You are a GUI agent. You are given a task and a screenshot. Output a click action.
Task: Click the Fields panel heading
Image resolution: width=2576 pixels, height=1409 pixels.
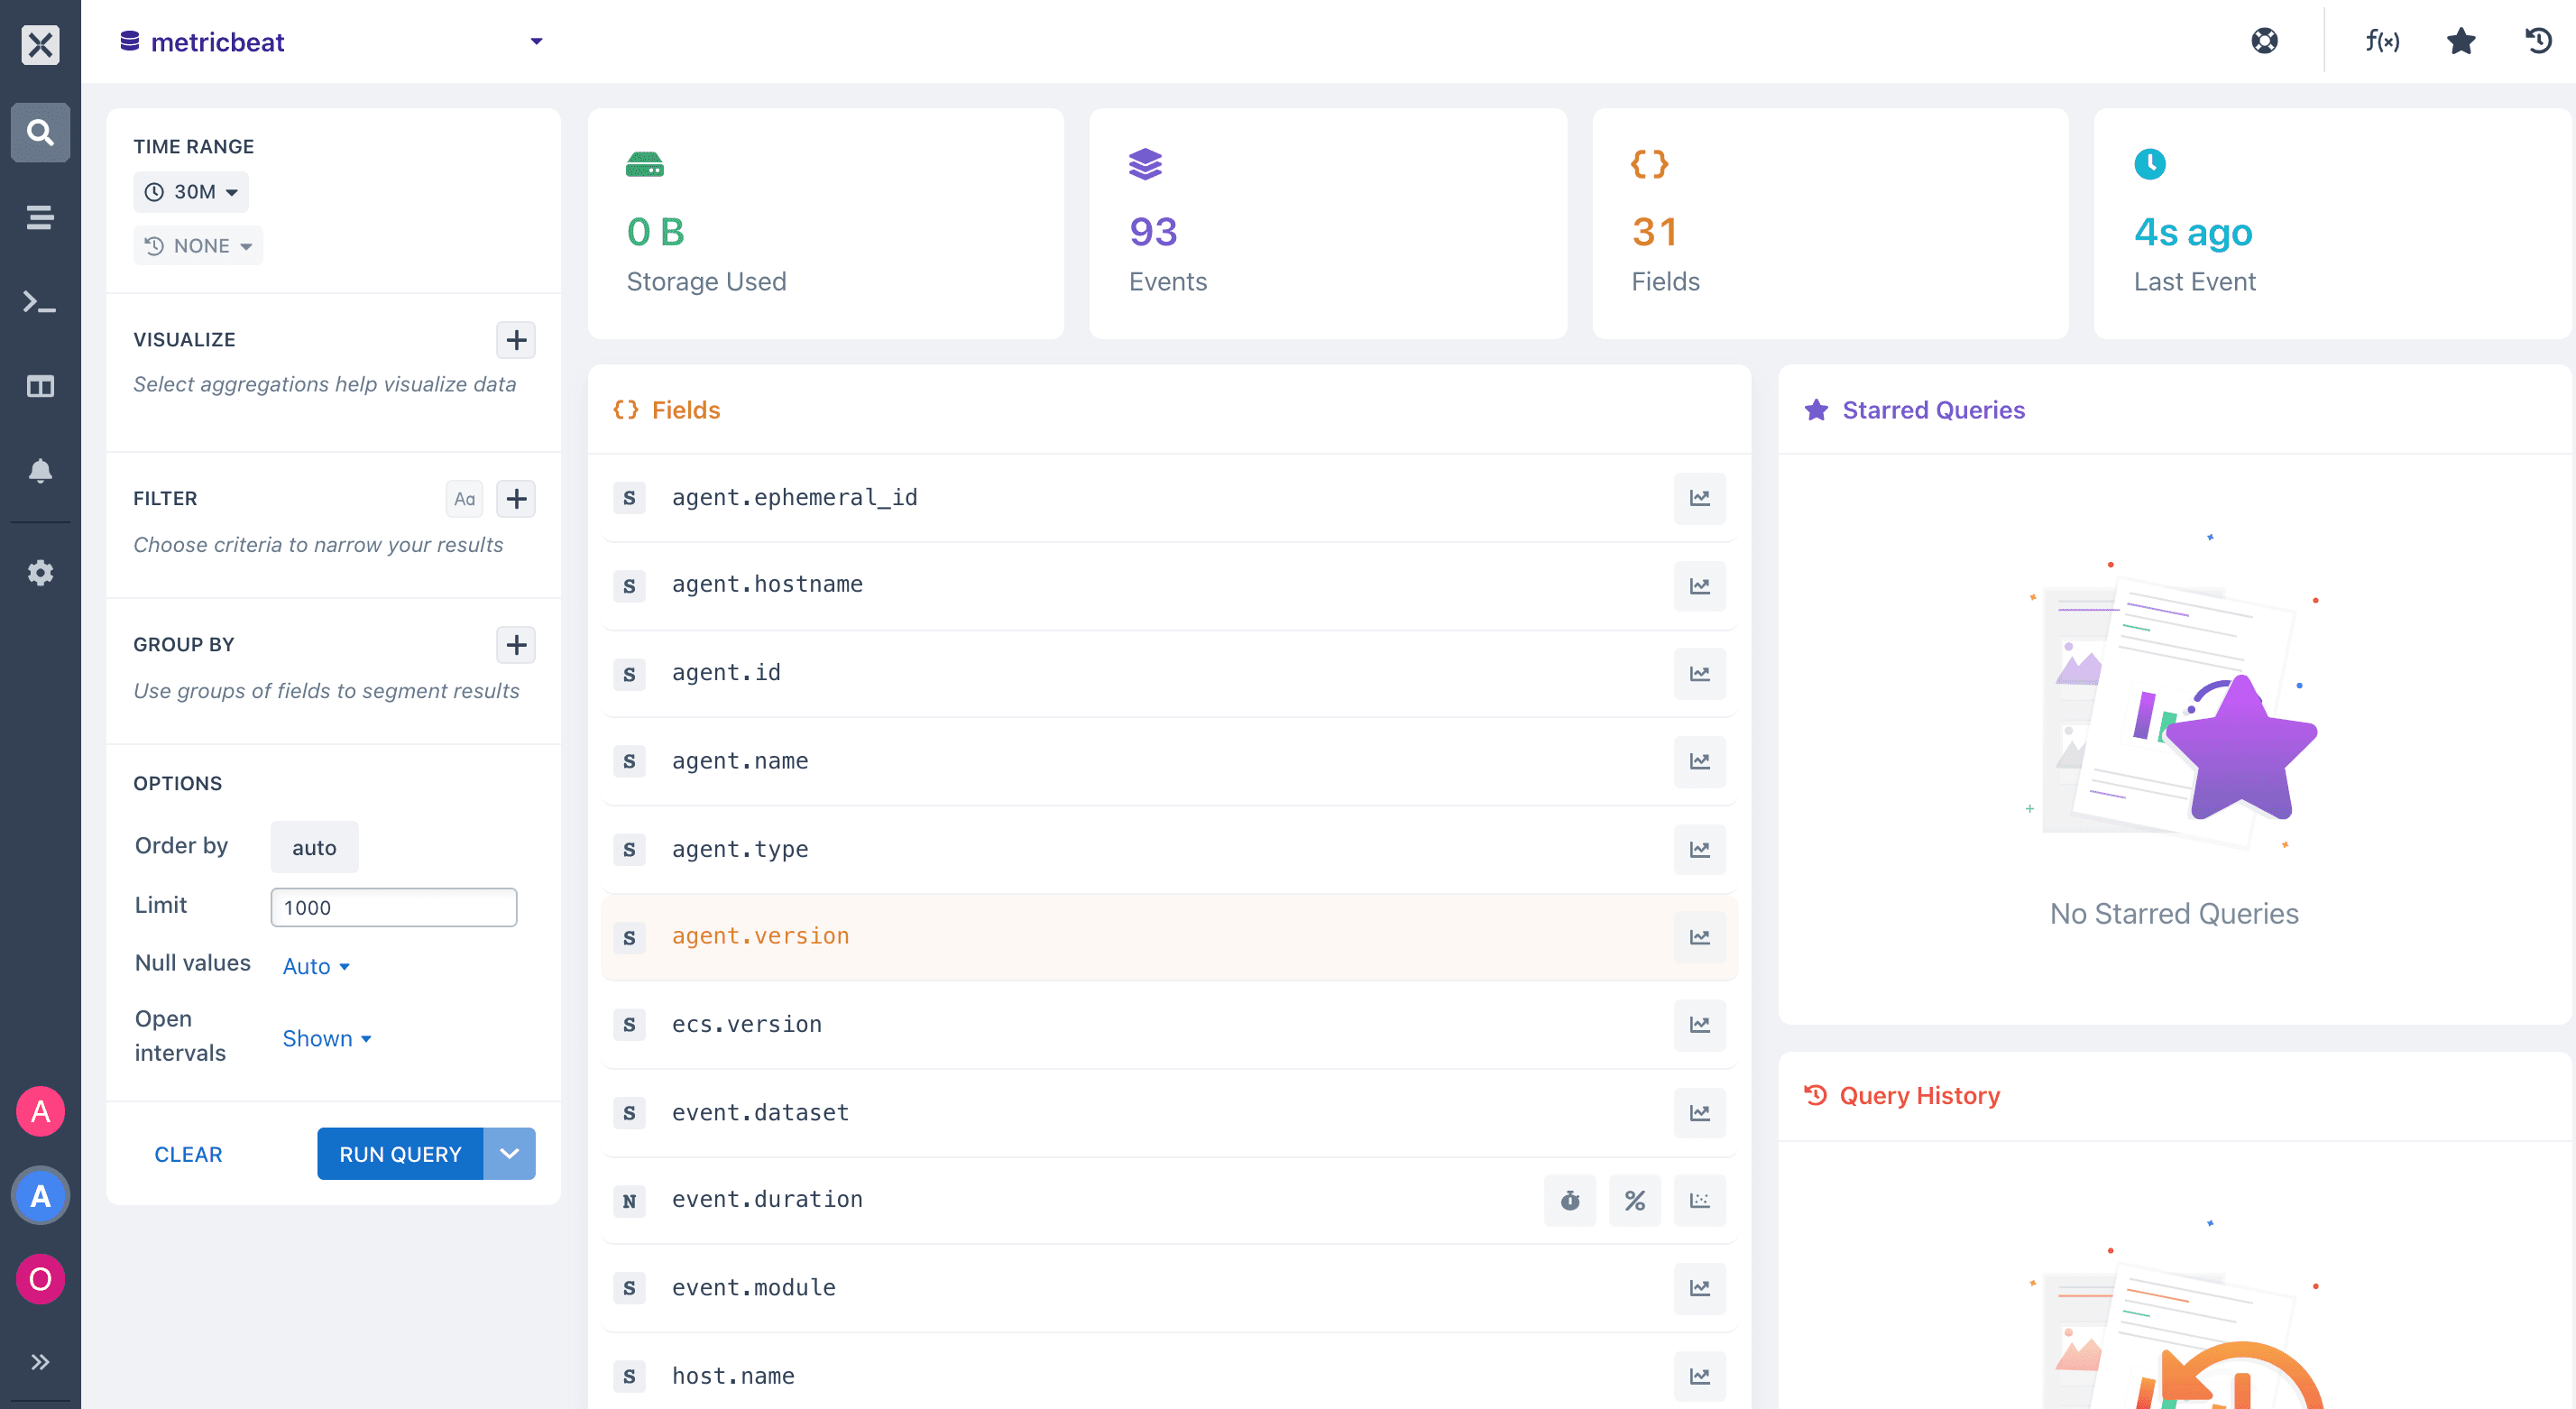685,410
